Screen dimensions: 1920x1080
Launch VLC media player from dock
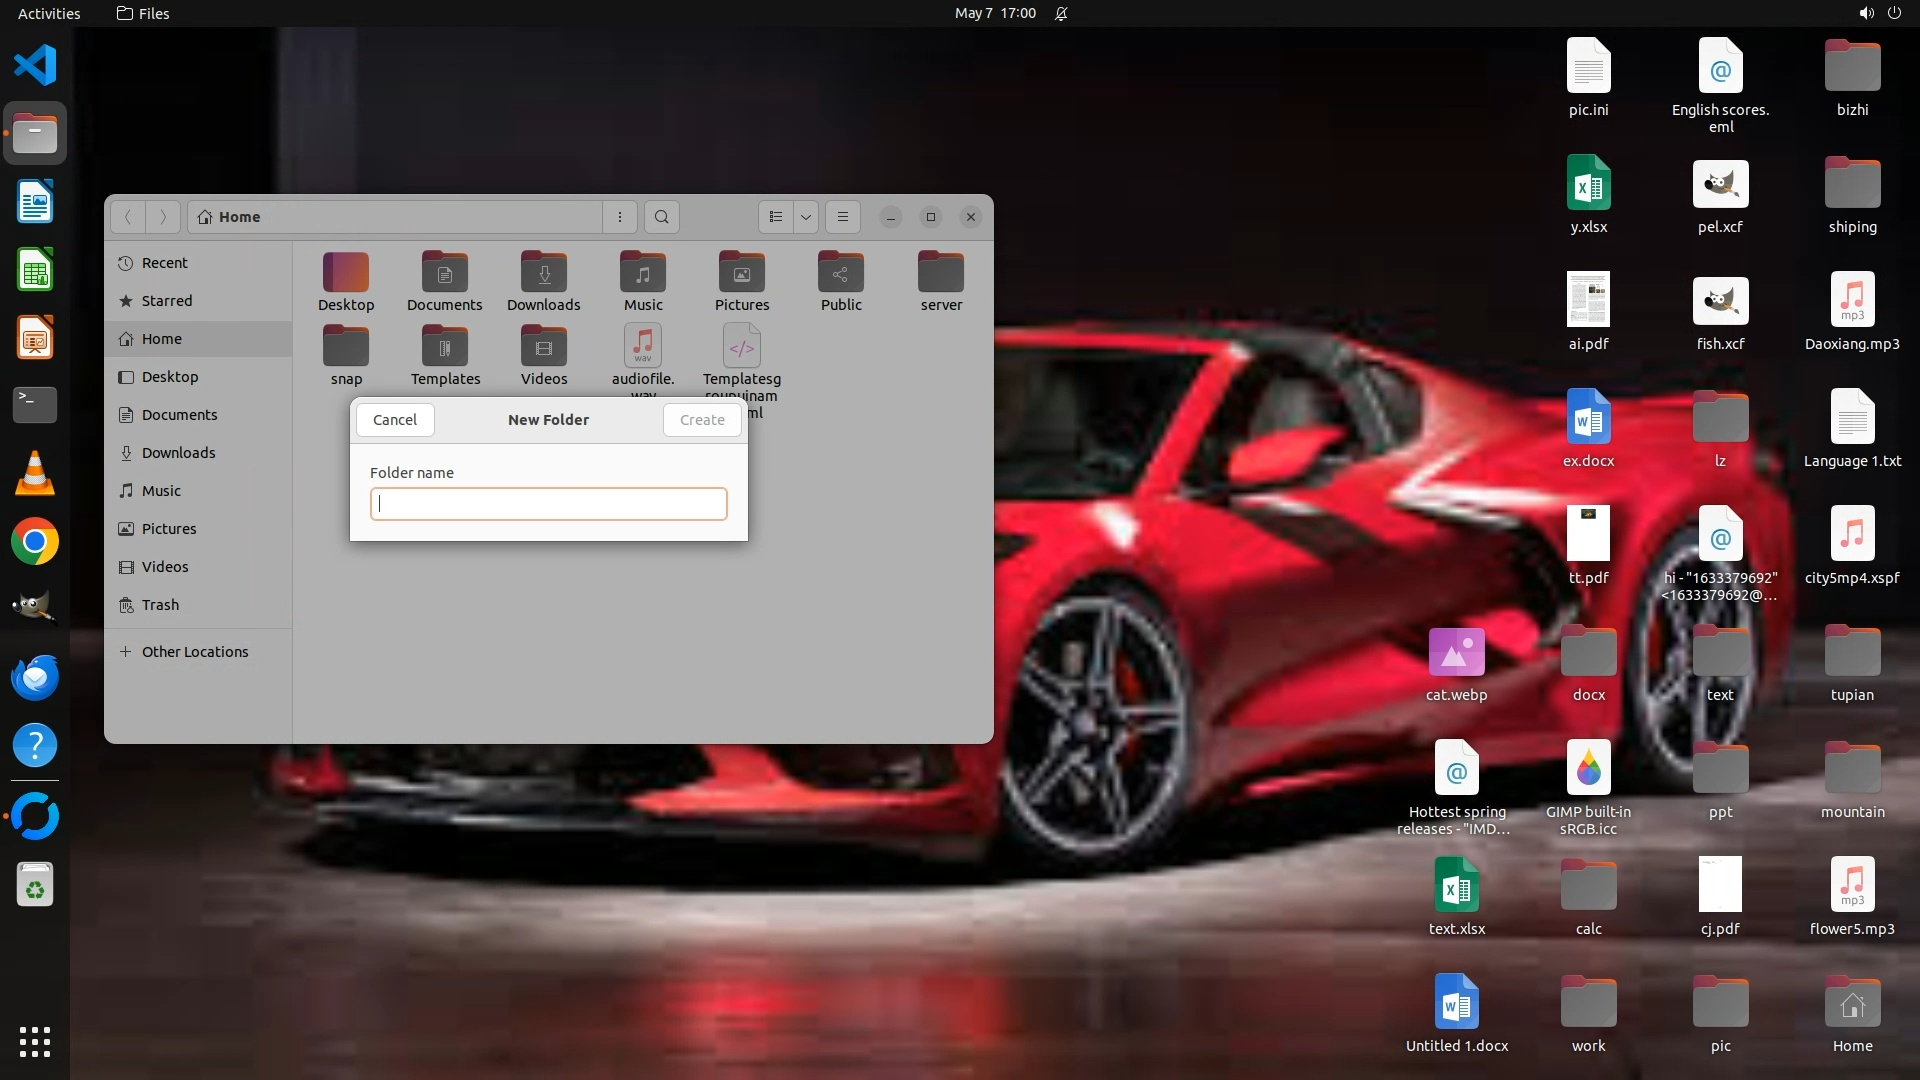[35, 474]
